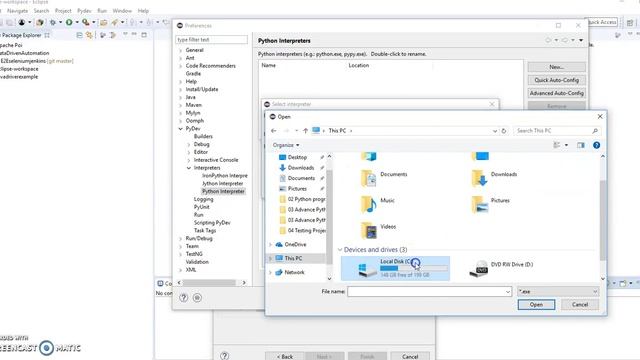This screenshot has height=360, width=640.
Task: Click the Search This PC field
Action: coord(557,131)
